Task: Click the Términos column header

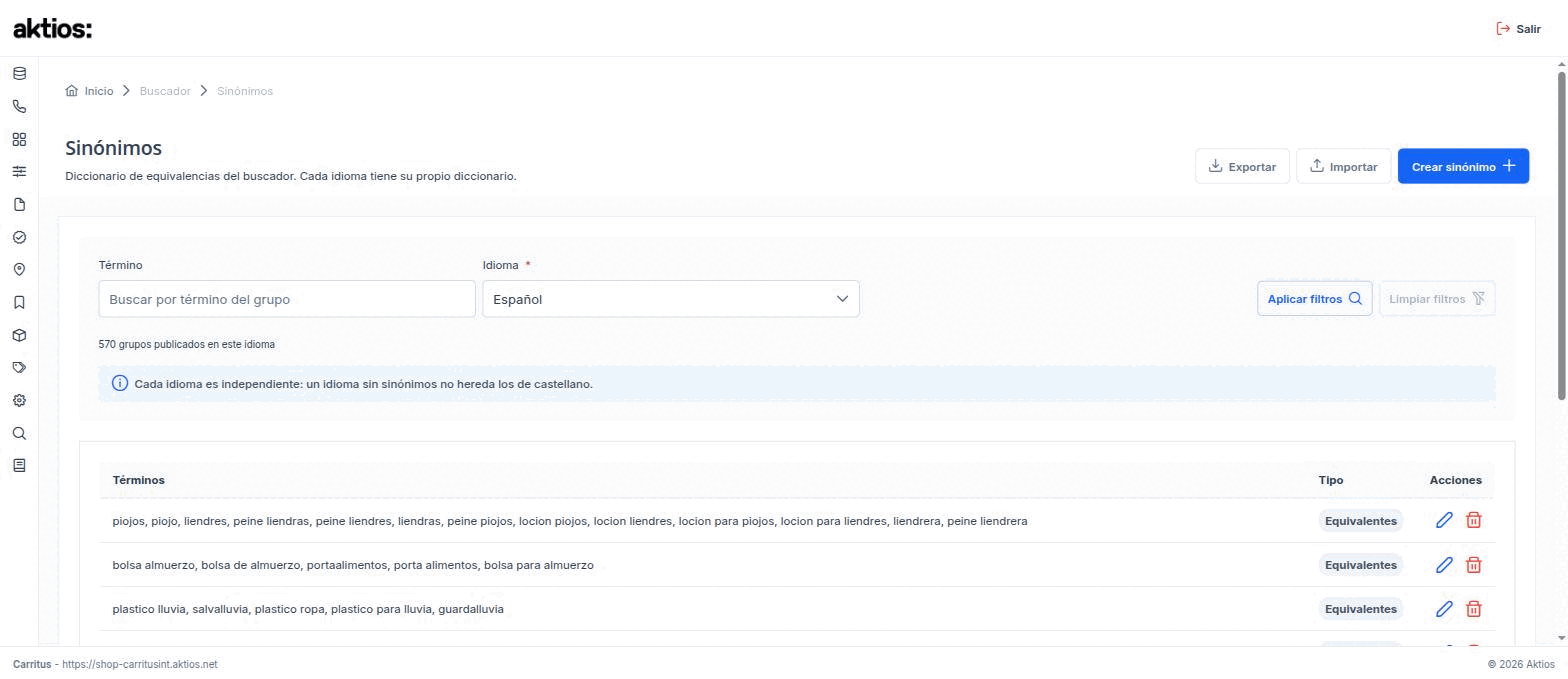Action: 139,480
